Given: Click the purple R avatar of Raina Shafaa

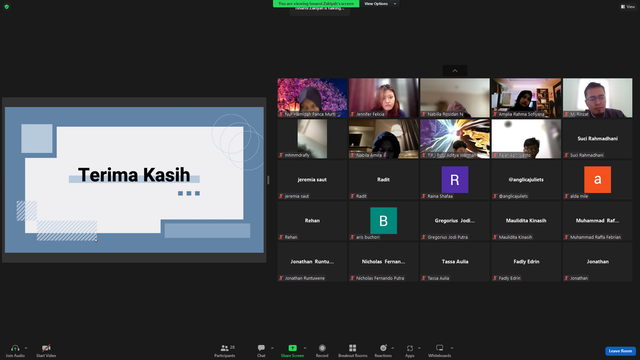Looking at the screenshot, I should tap(455, 180).
